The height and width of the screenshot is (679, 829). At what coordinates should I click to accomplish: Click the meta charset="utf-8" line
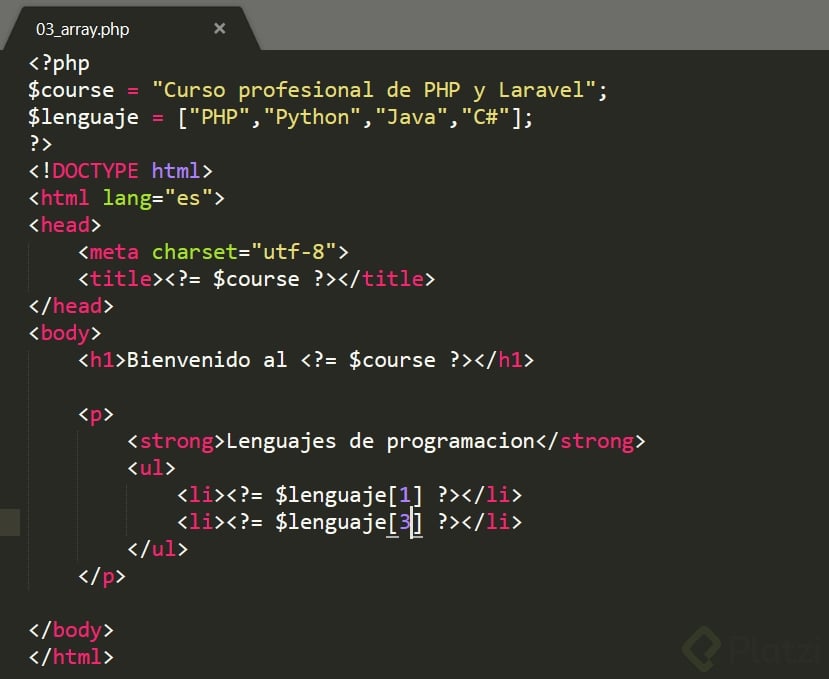click(x=214, y=252)
